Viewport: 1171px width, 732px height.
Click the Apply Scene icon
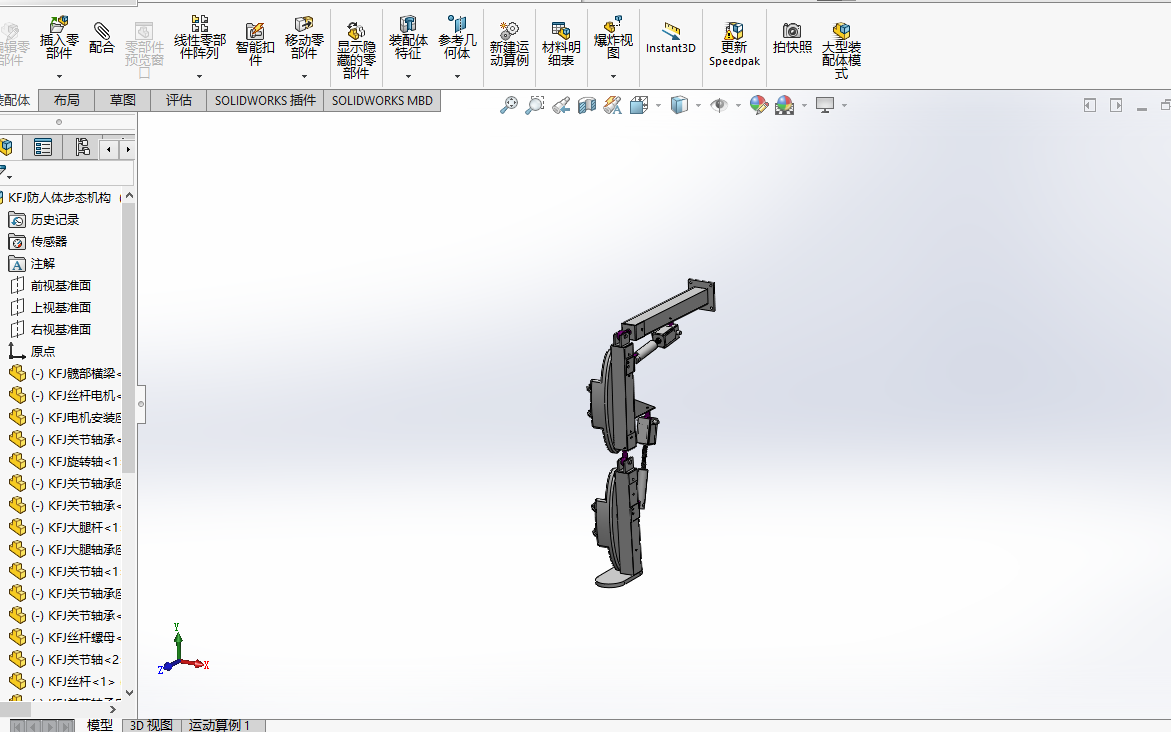[785, 105]
